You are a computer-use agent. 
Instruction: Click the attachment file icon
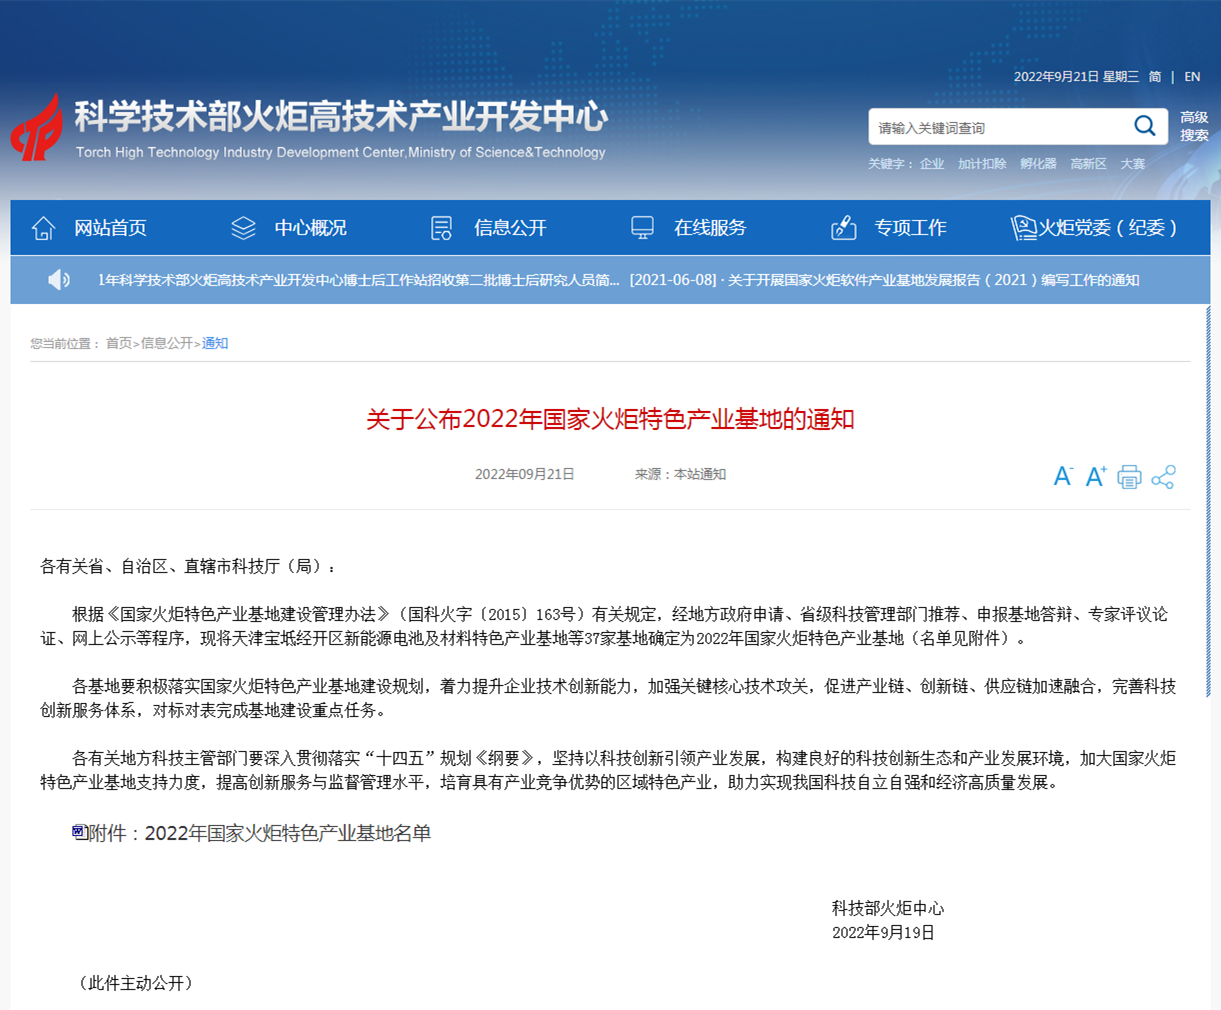coord(79,831)
